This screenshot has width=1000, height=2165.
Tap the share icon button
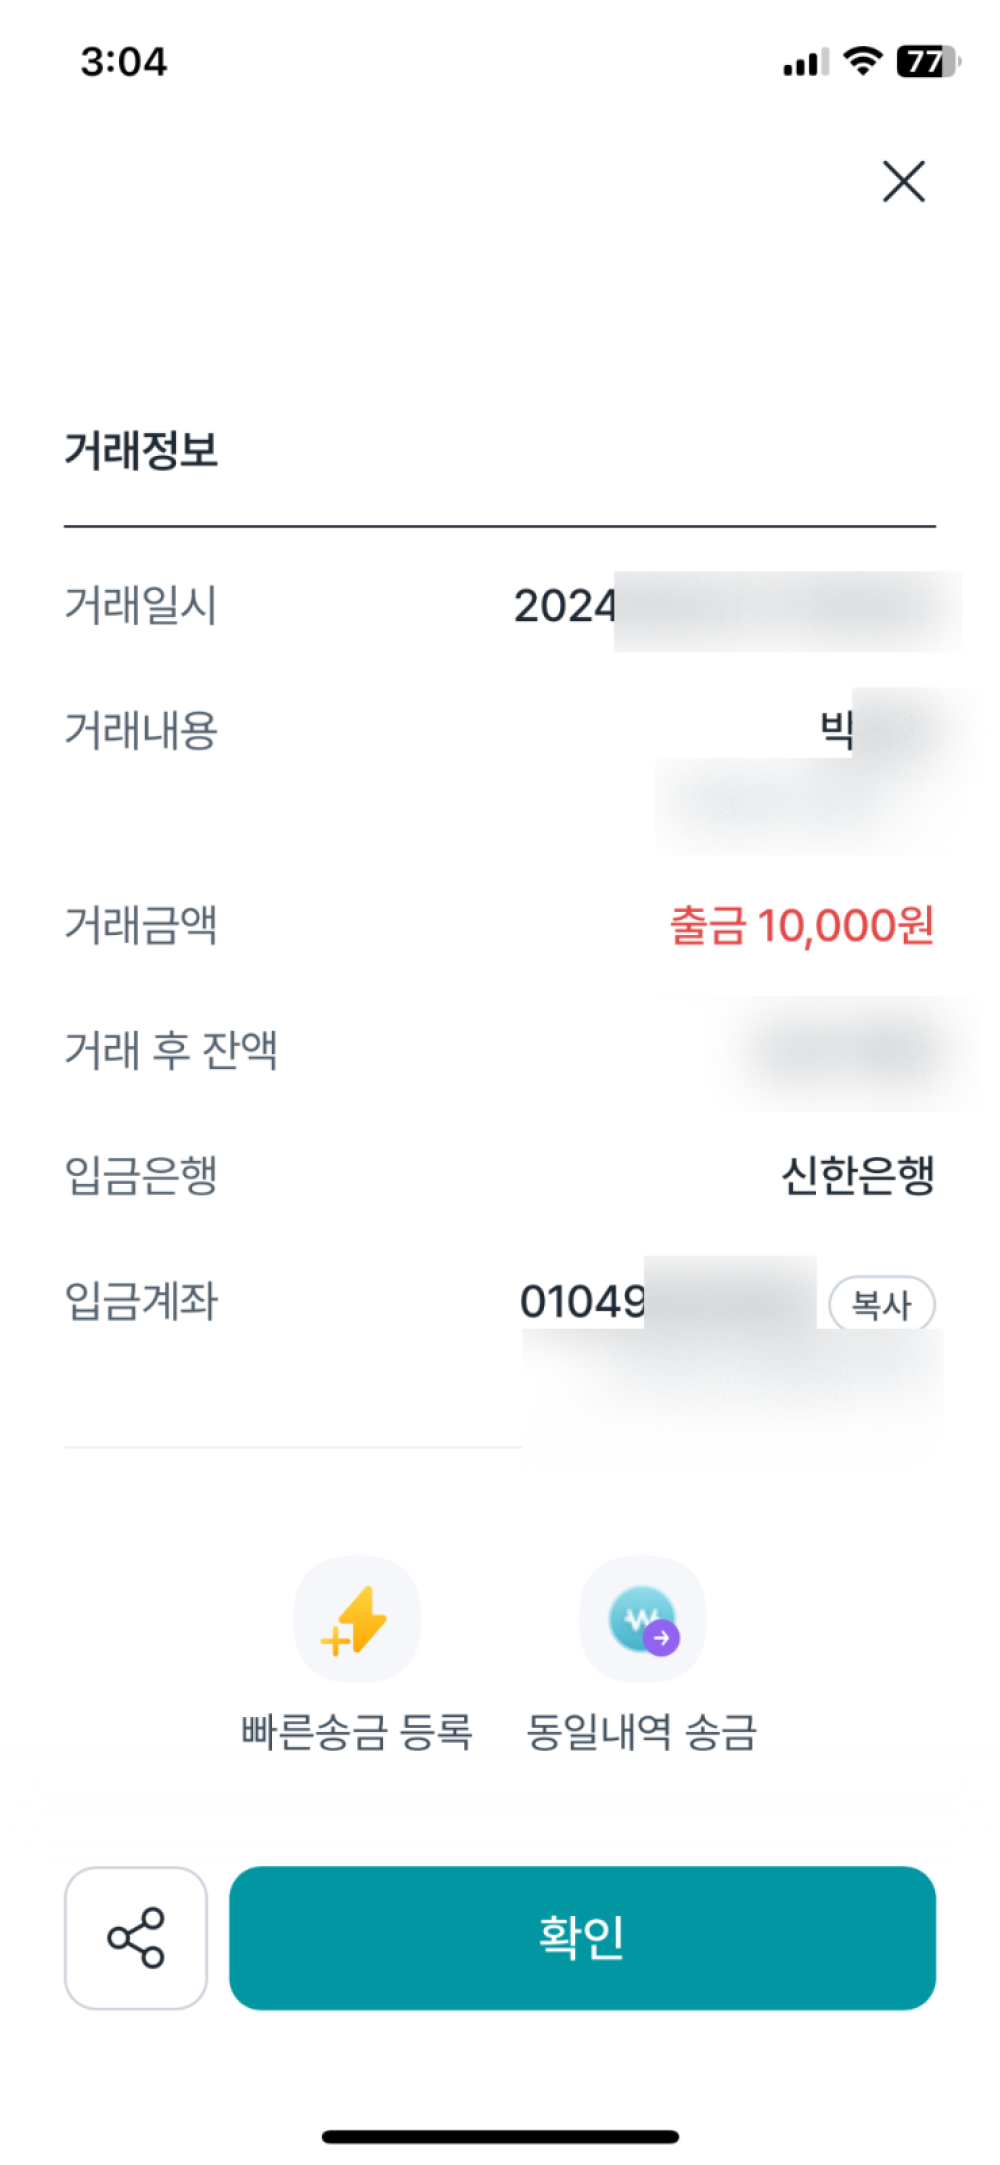click(x=136, y=1937)
